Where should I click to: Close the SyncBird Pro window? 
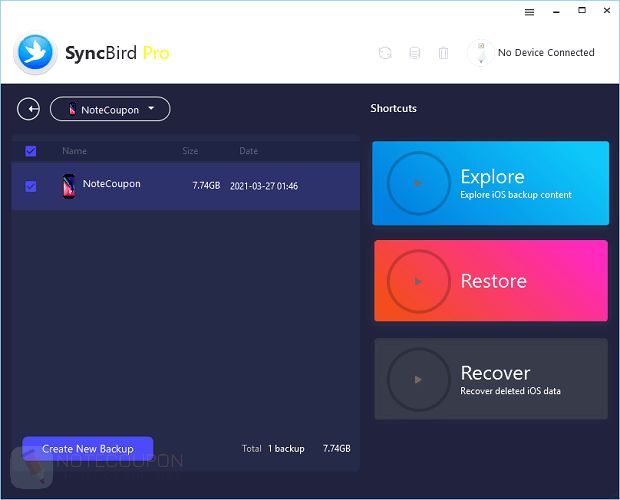click(x=607, y=11)
